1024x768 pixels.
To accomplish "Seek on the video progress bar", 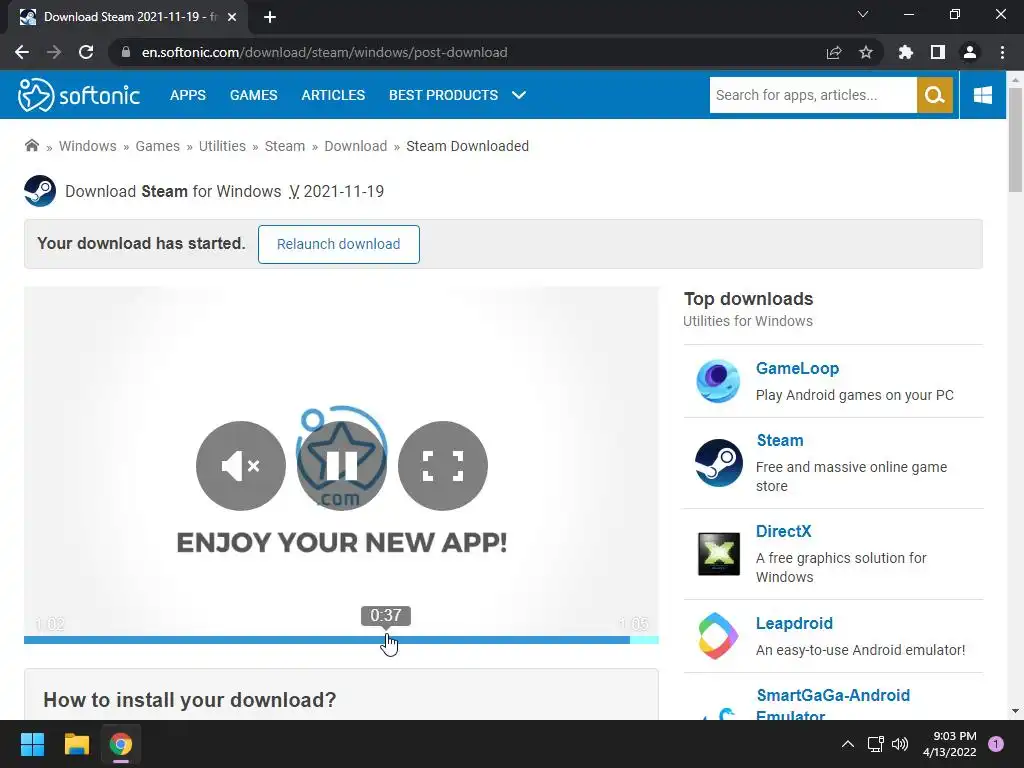I will [x=341, y=640].
